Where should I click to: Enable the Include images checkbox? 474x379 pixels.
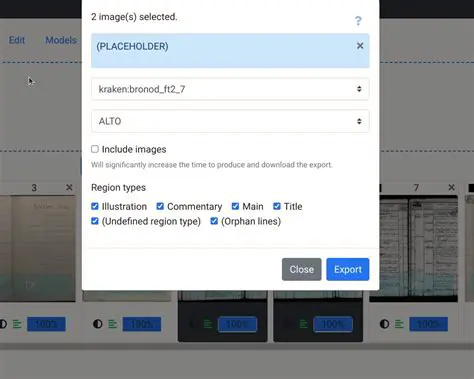(95, 149)
